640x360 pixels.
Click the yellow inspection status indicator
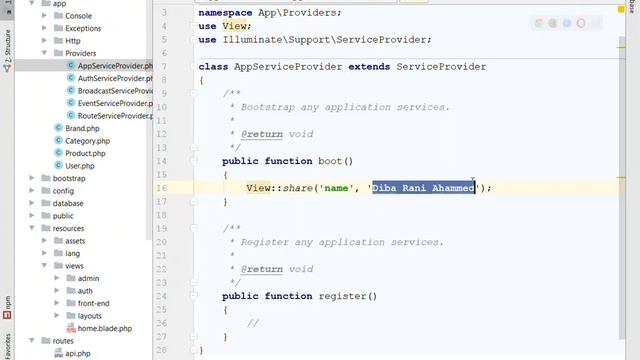tap(621, 9)
